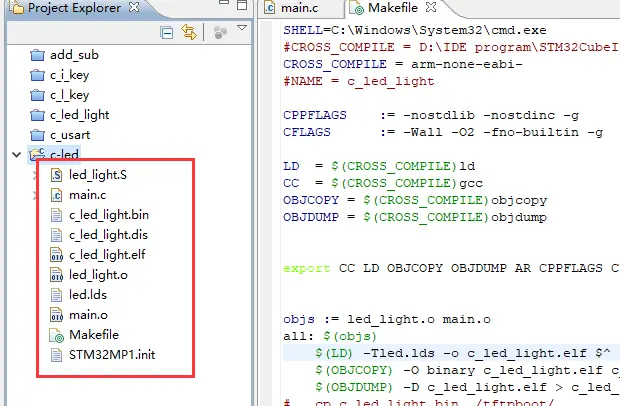Screen dimensions: 620x406
Task: Click the commented #CROSS_COMPILE line
Action: click(451, 47)
